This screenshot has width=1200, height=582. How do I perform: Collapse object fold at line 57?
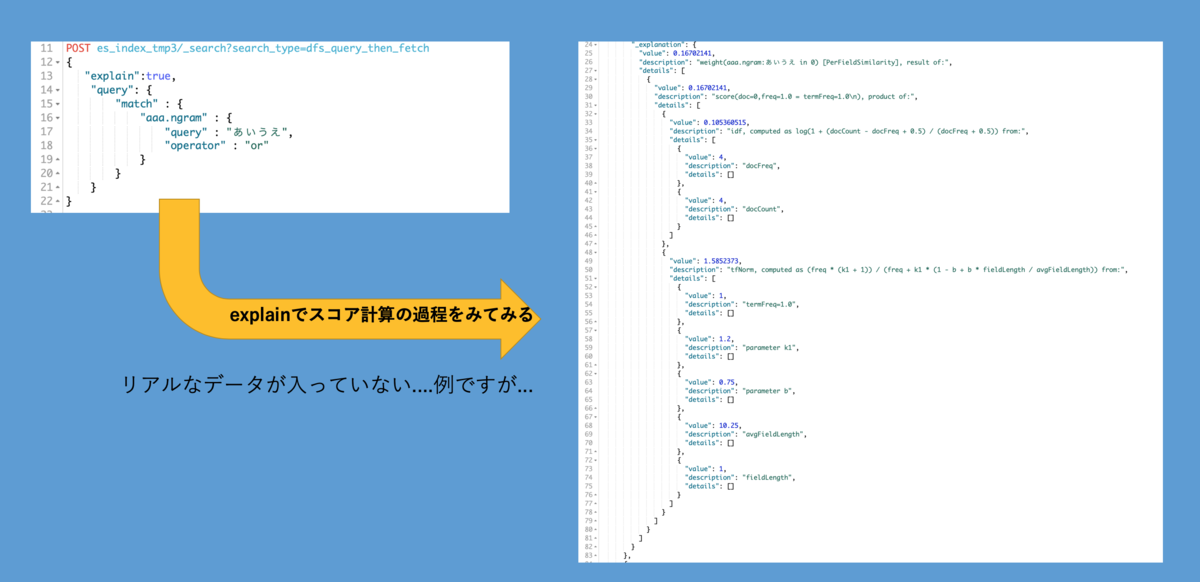tap(597, 330)
